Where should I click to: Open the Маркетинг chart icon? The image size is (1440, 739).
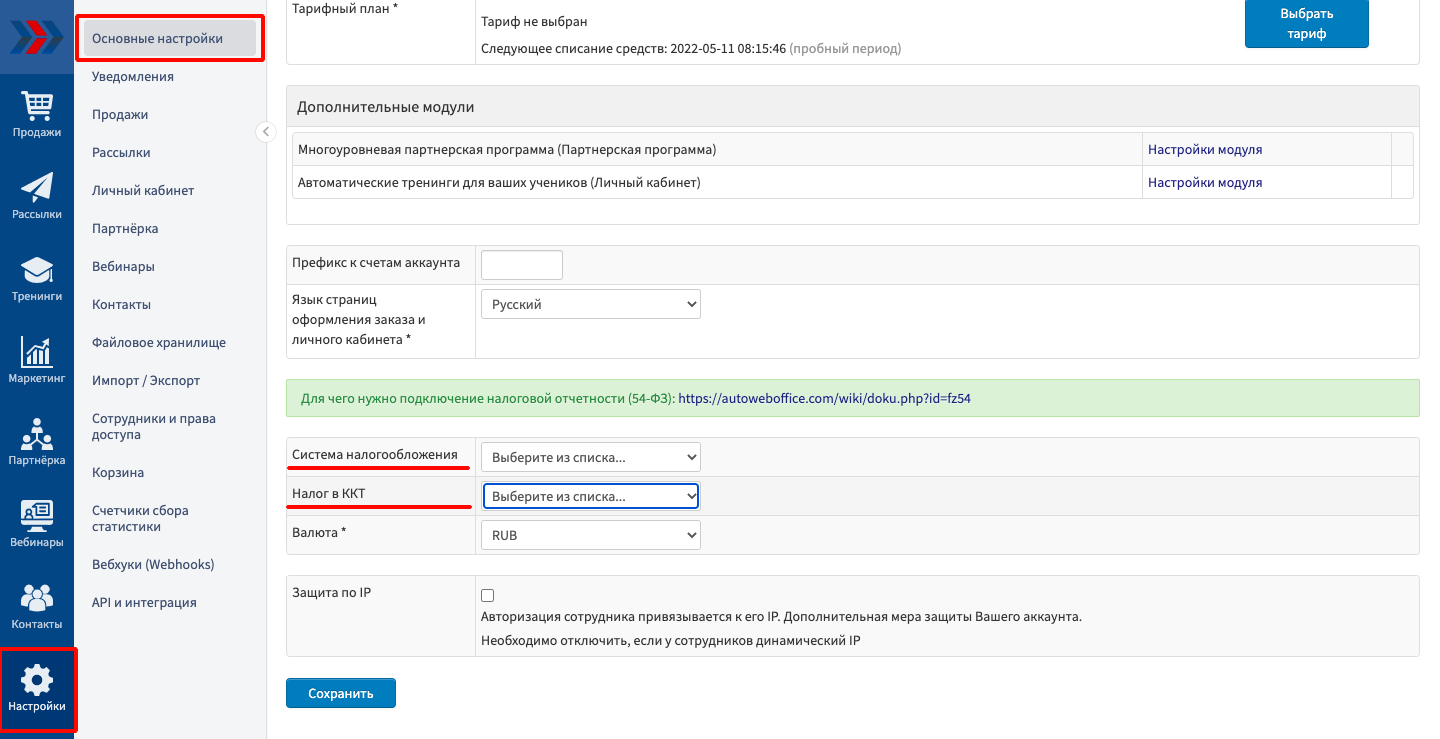coord(37,353)
